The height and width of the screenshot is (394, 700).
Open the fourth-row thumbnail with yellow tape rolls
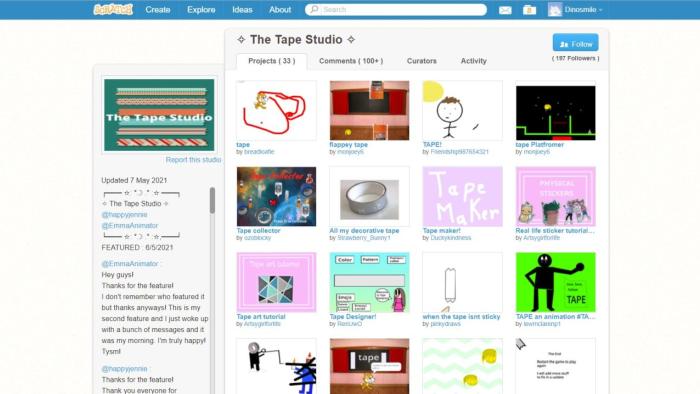(462, 366)
